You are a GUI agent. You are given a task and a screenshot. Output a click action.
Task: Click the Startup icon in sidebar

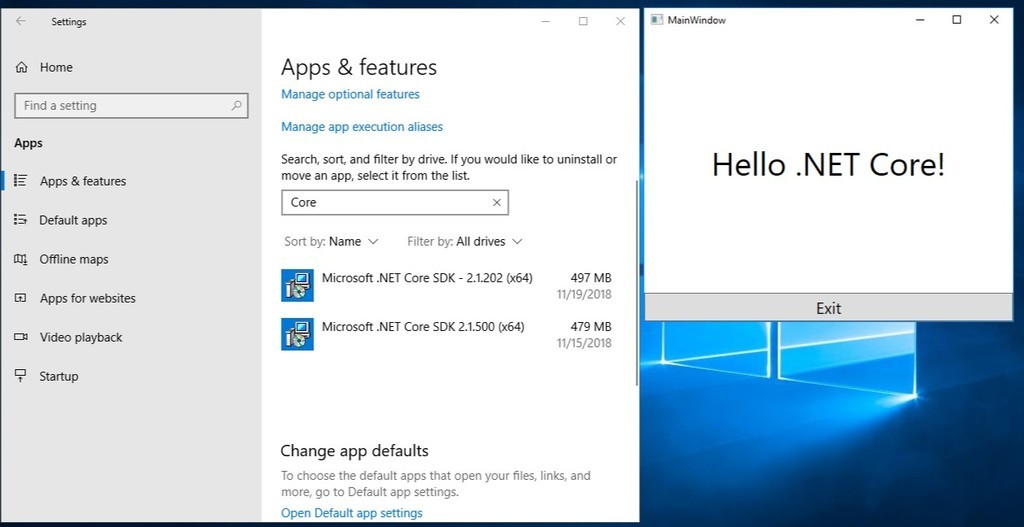[x=21, y=375]
